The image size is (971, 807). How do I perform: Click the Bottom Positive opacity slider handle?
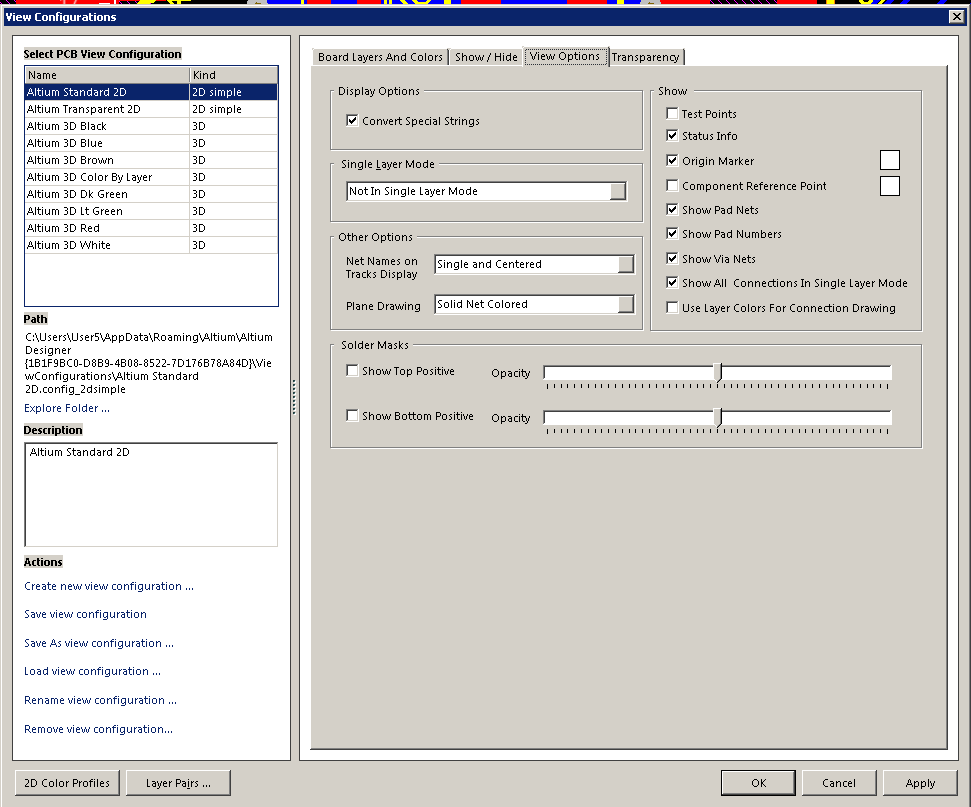click(x=718, y=417)
